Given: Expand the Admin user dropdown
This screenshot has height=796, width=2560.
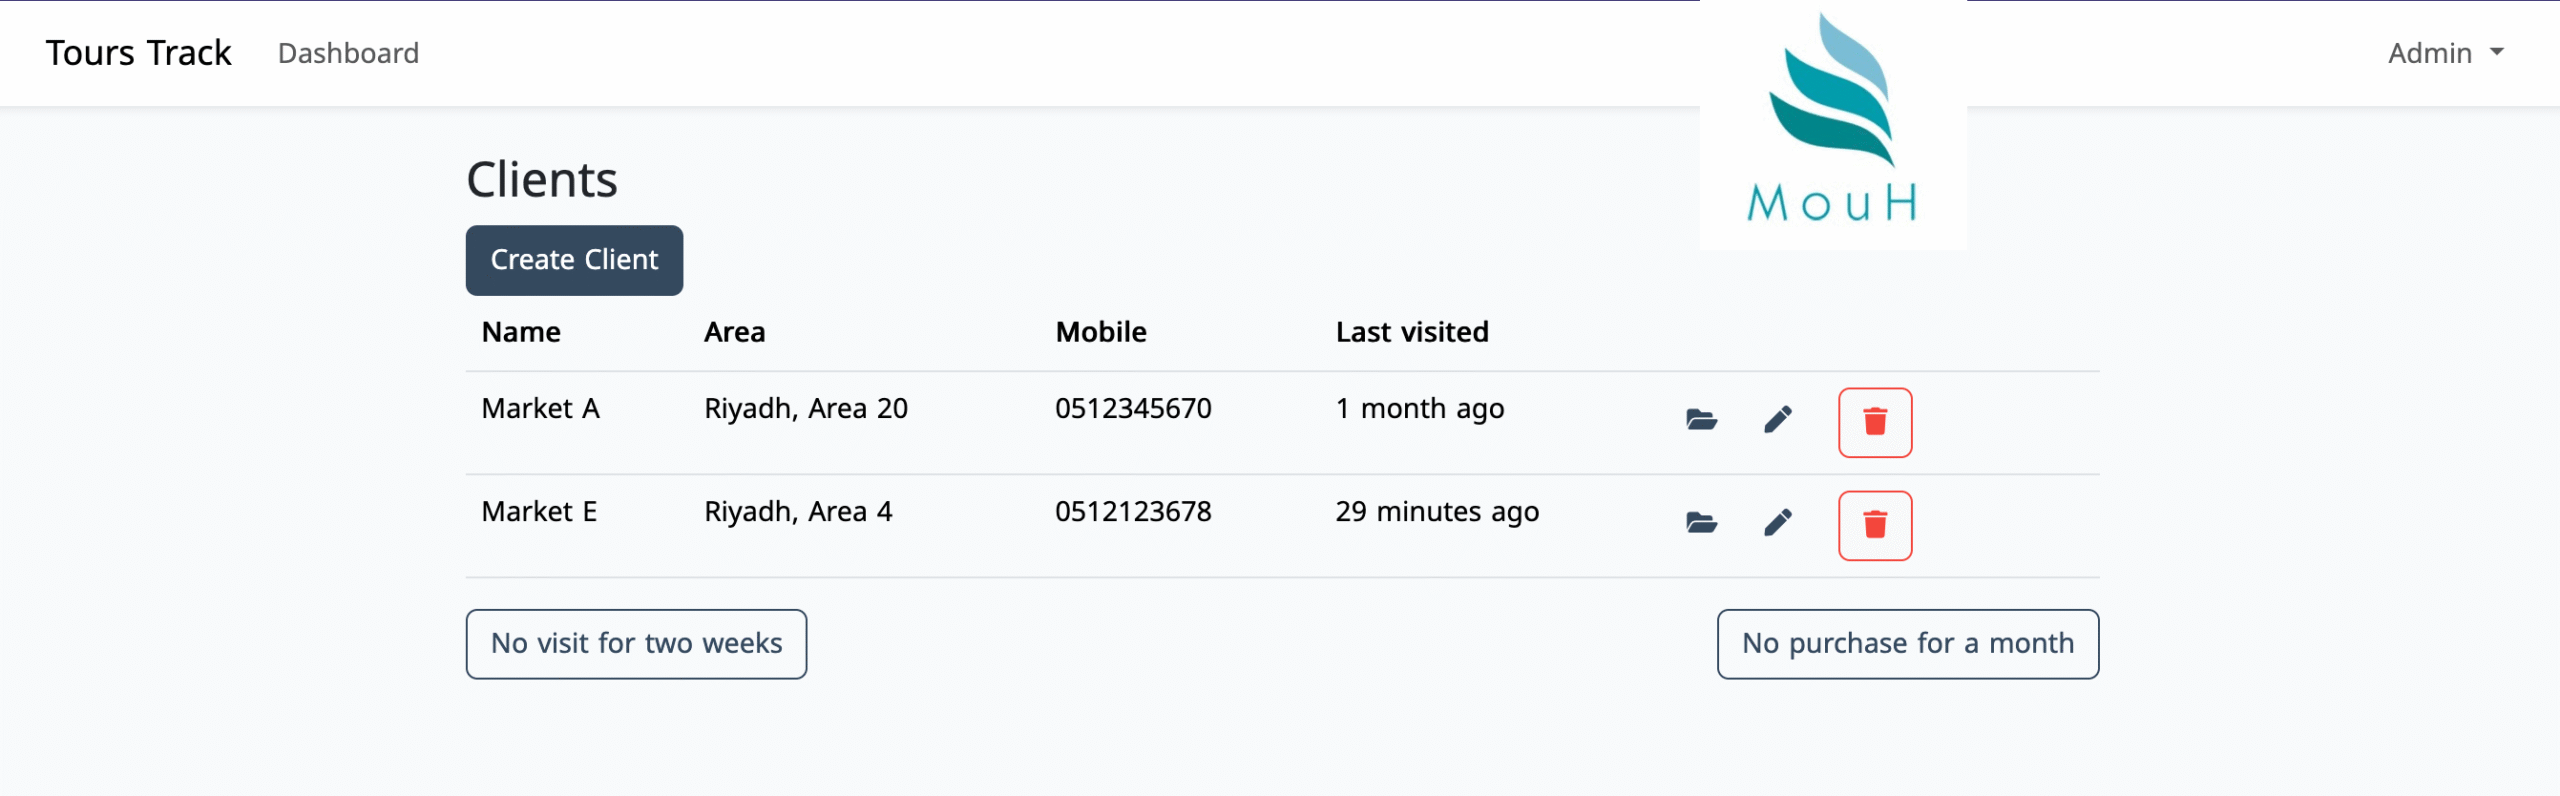Looking at the screenshot, I should click(2445, 53).
